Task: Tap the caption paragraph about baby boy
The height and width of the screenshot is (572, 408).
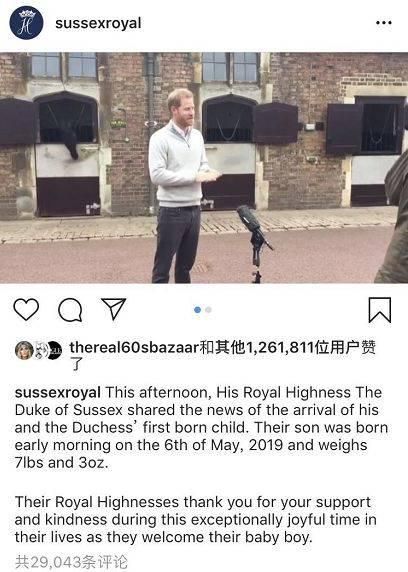Action: click(x=196, y=519)
